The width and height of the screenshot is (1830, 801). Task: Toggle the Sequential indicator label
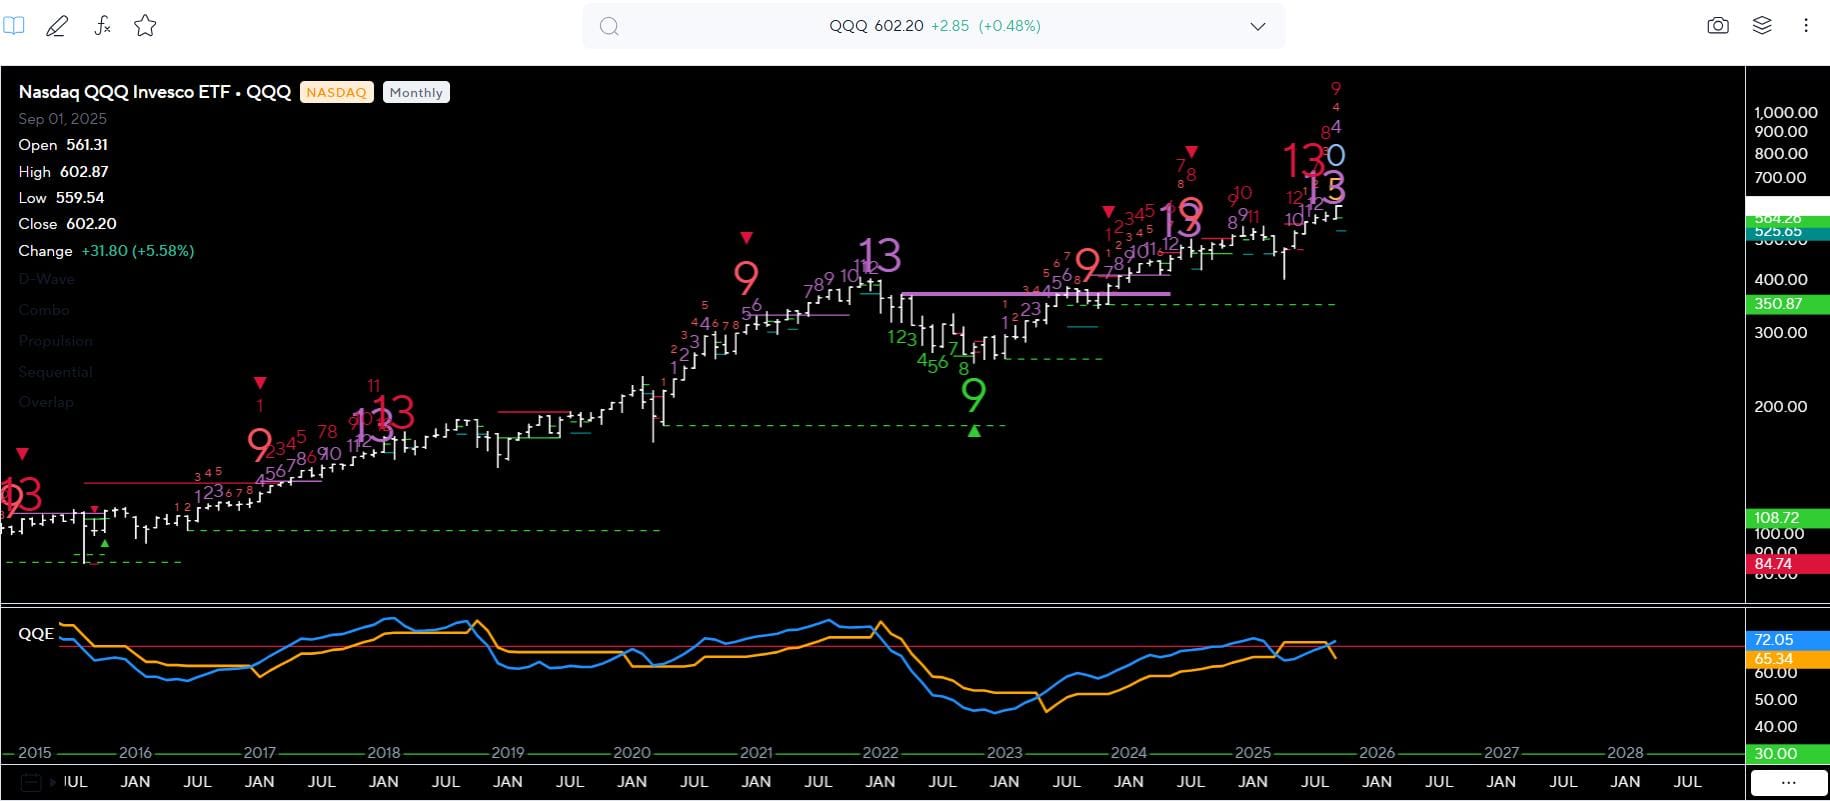point(55,372)
